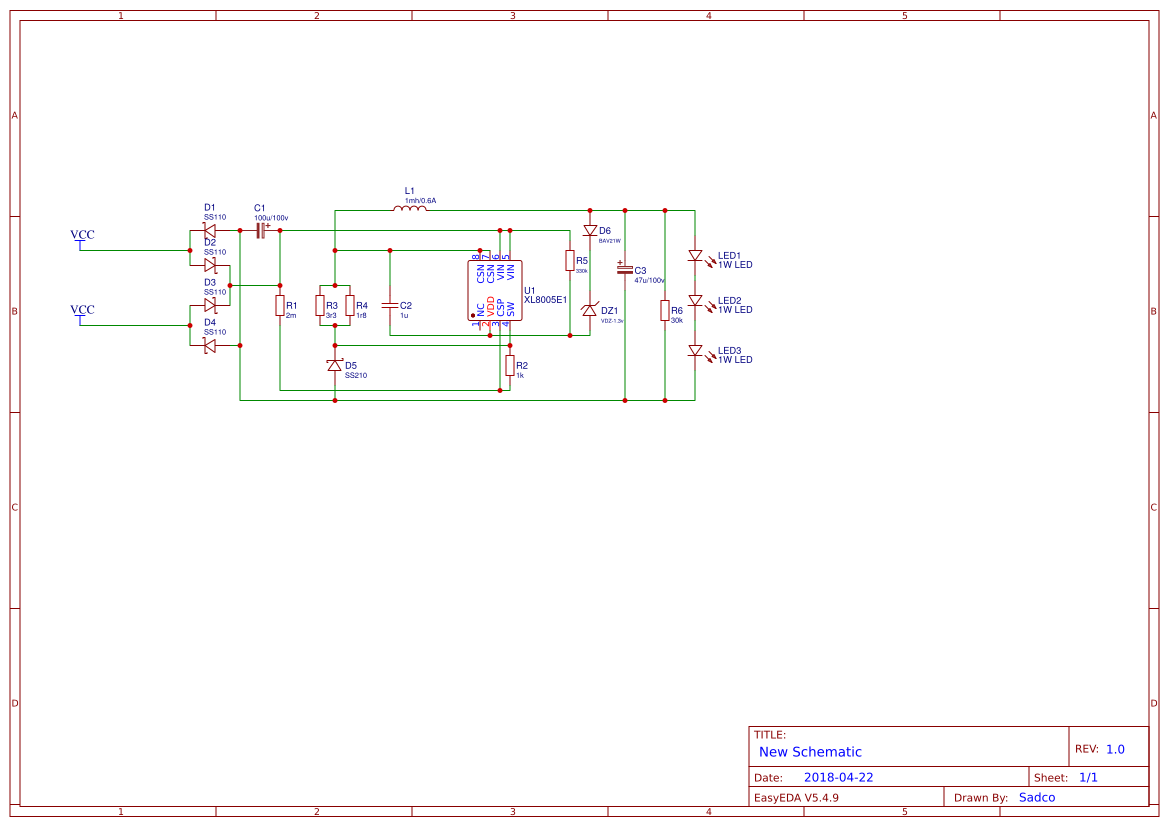Select the upper VCC net label
The image size is (1169, 827).
pos(80,234)
